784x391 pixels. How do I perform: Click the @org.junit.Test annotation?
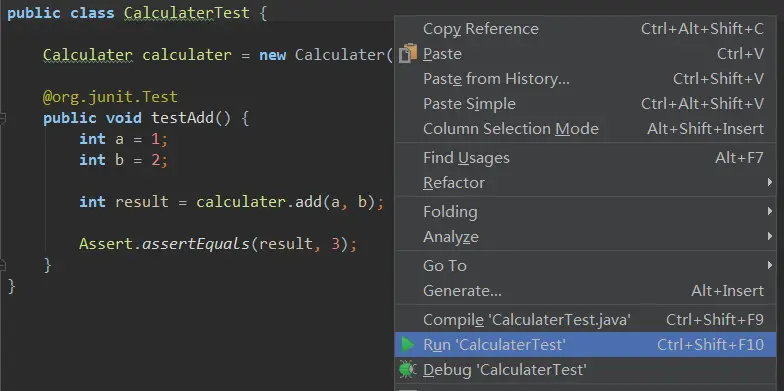tap(110, 96)
